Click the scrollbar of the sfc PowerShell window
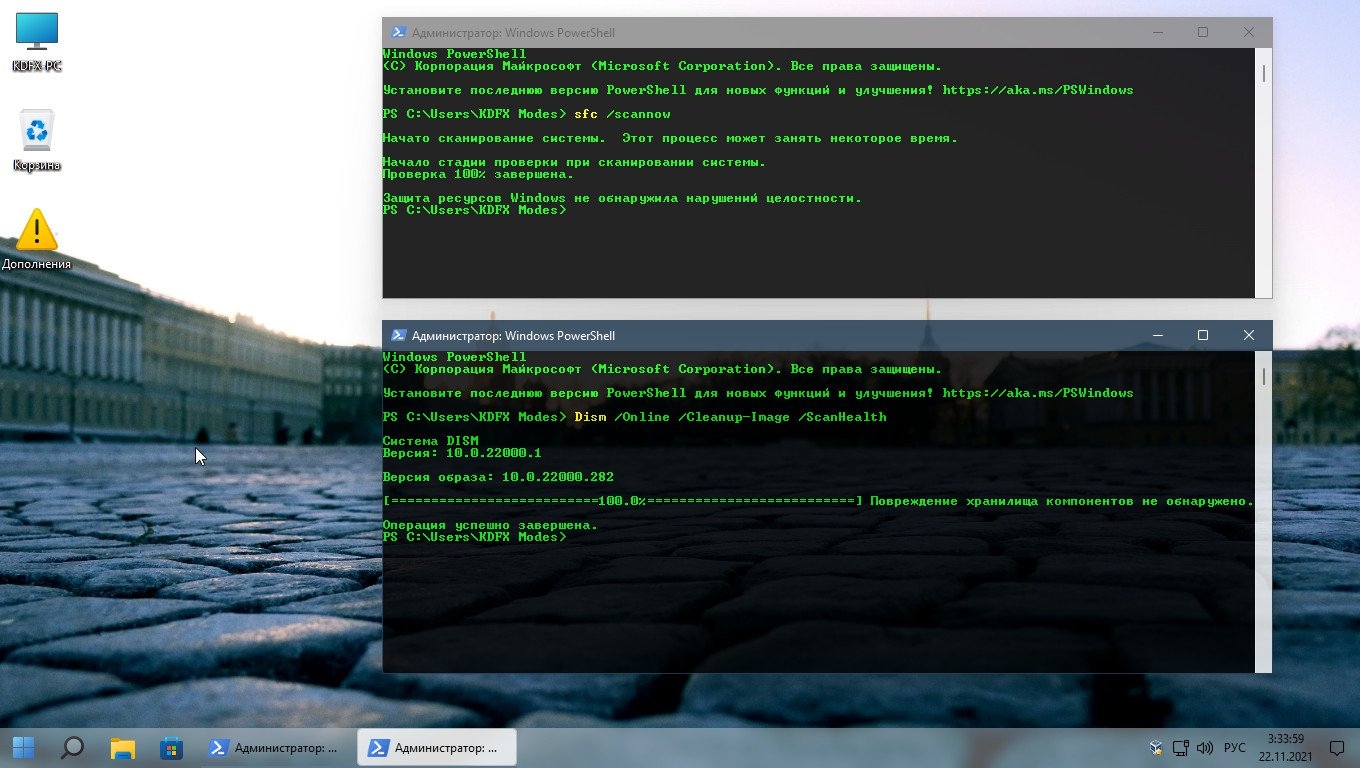 pyautogui.click(x=1264, y=172)
